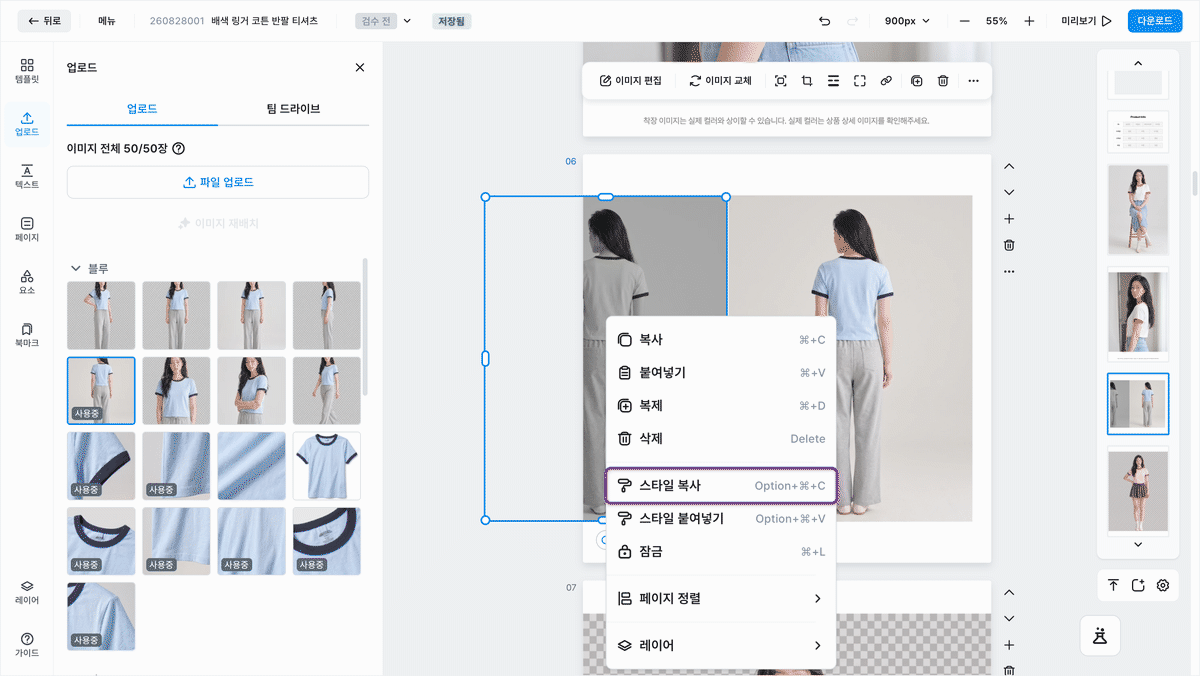Click the 메뉴 button
1200x676 pixels.
(106, 21)
